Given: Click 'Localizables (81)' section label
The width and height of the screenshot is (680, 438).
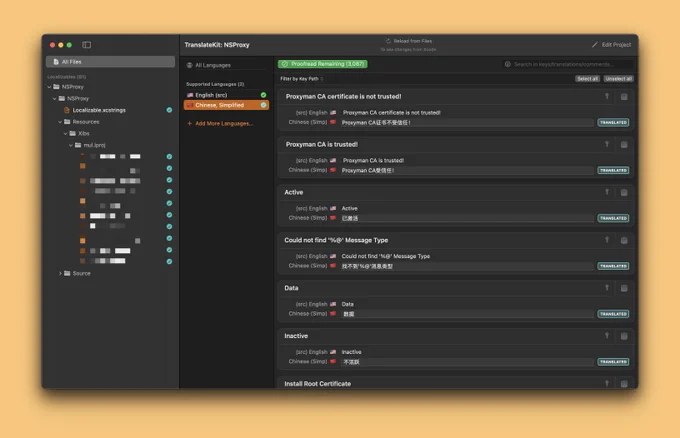Looking at the screenshot, I should click(x=66, y=77).
